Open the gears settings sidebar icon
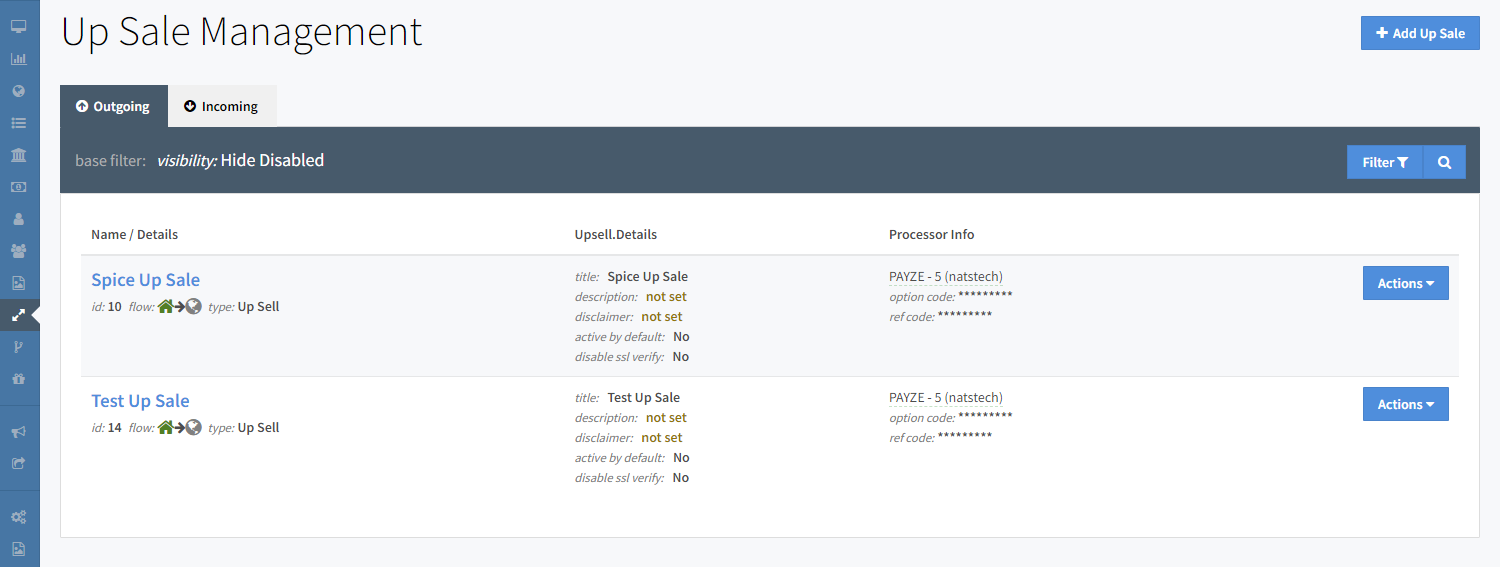 tap(18, 517)
